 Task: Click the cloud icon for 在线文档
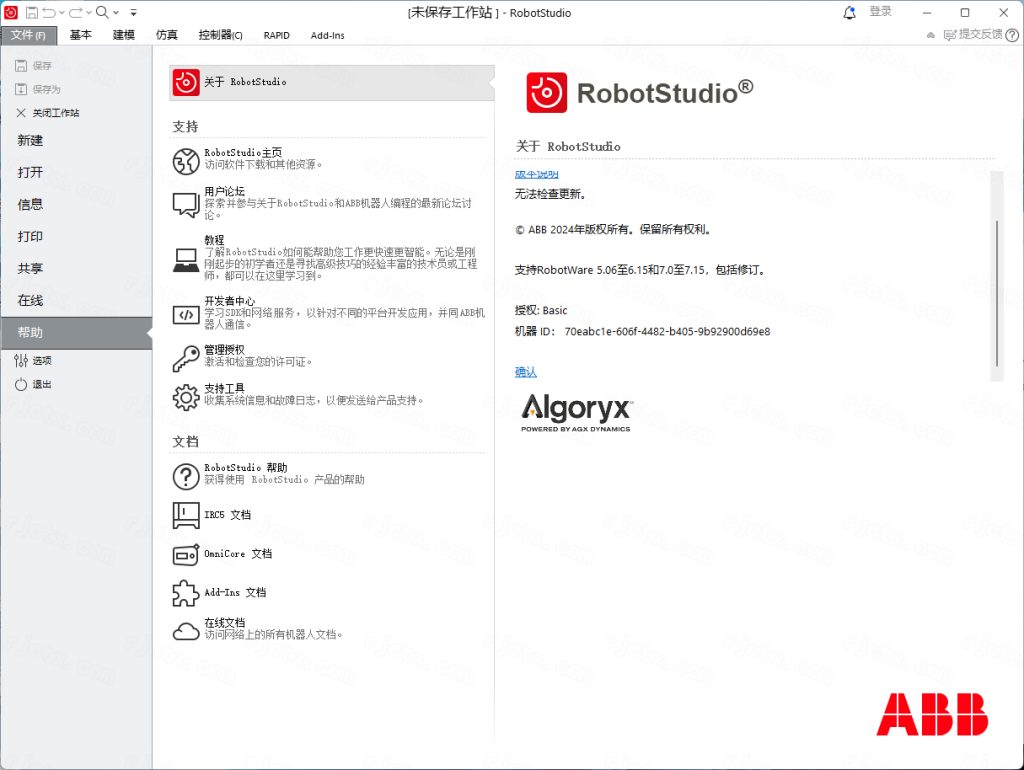tap(186, 631)
